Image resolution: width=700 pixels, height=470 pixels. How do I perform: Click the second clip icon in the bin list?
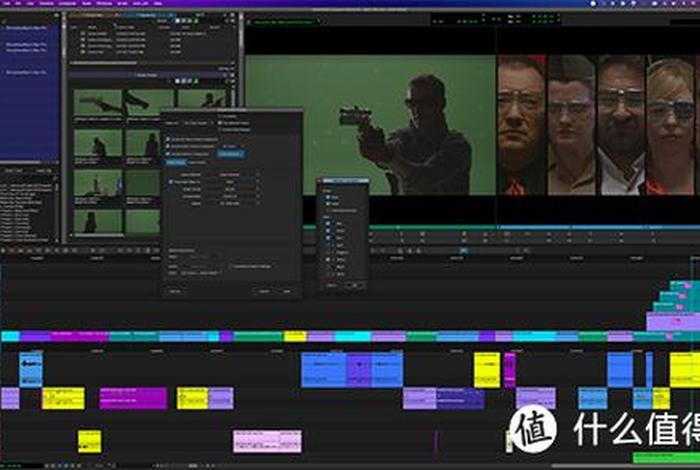[82, 41]
